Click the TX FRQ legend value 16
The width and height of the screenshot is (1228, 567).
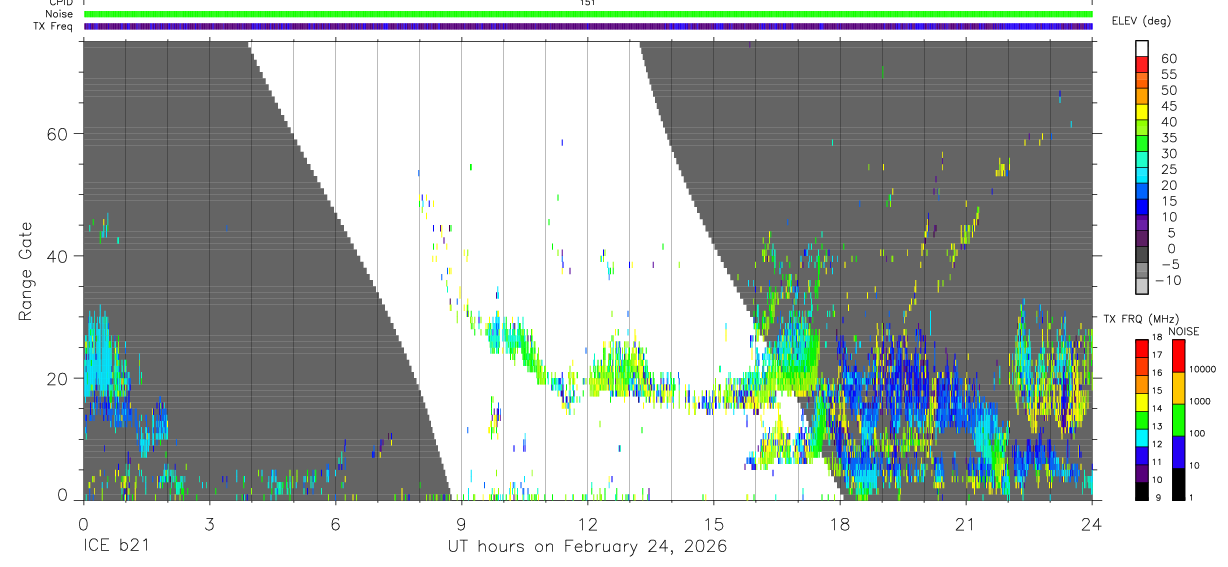point(1155,373)
